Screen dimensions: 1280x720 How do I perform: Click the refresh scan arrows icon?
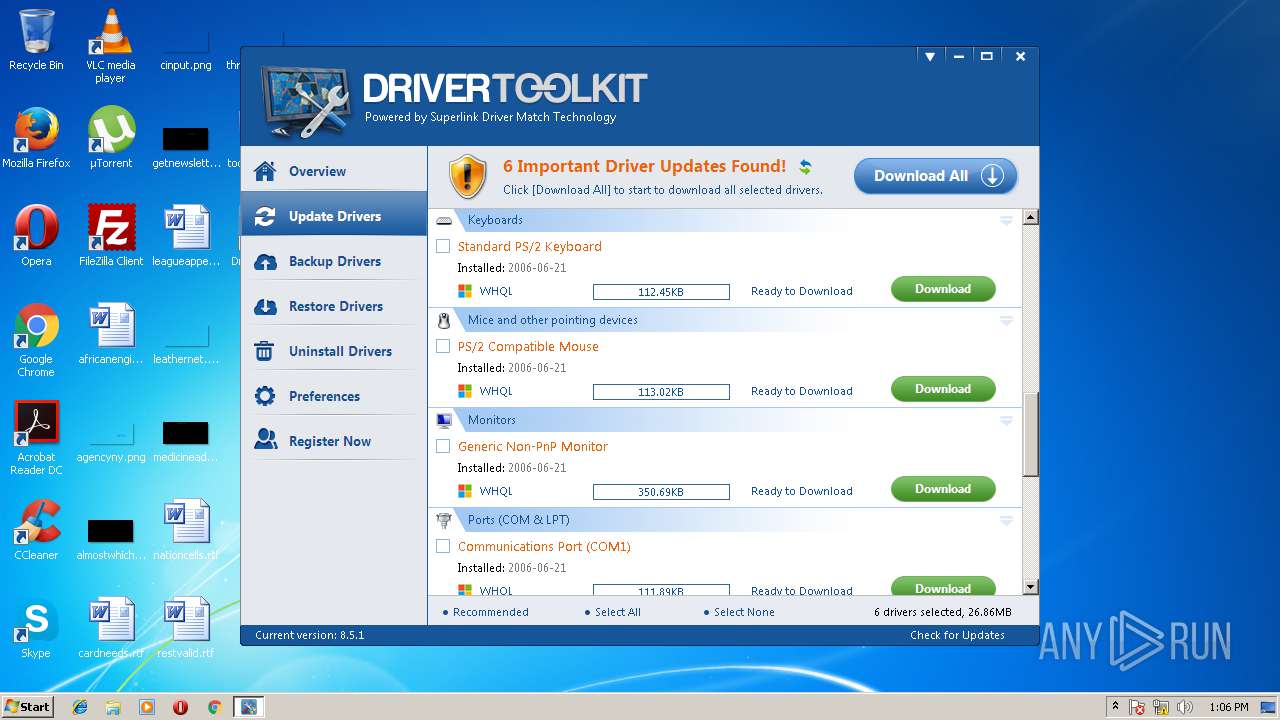[x=805, y=167]
